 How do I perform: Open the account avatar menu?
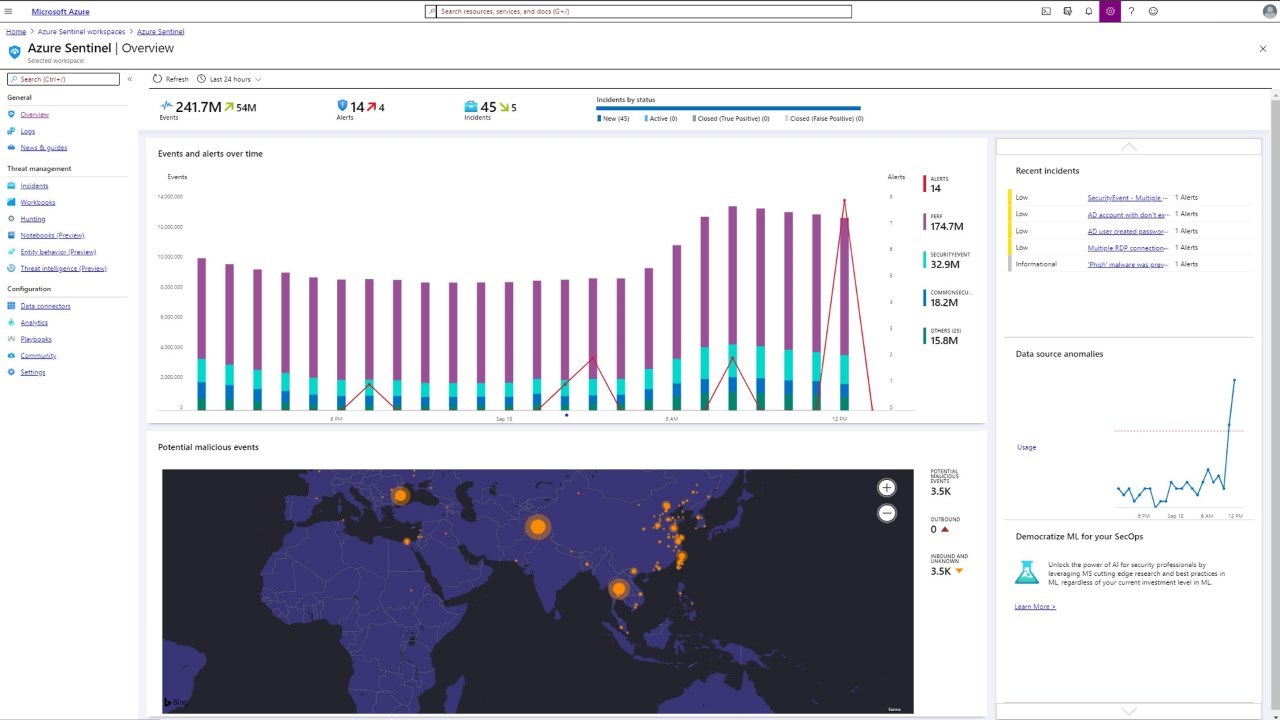(x=1269, y=11)
